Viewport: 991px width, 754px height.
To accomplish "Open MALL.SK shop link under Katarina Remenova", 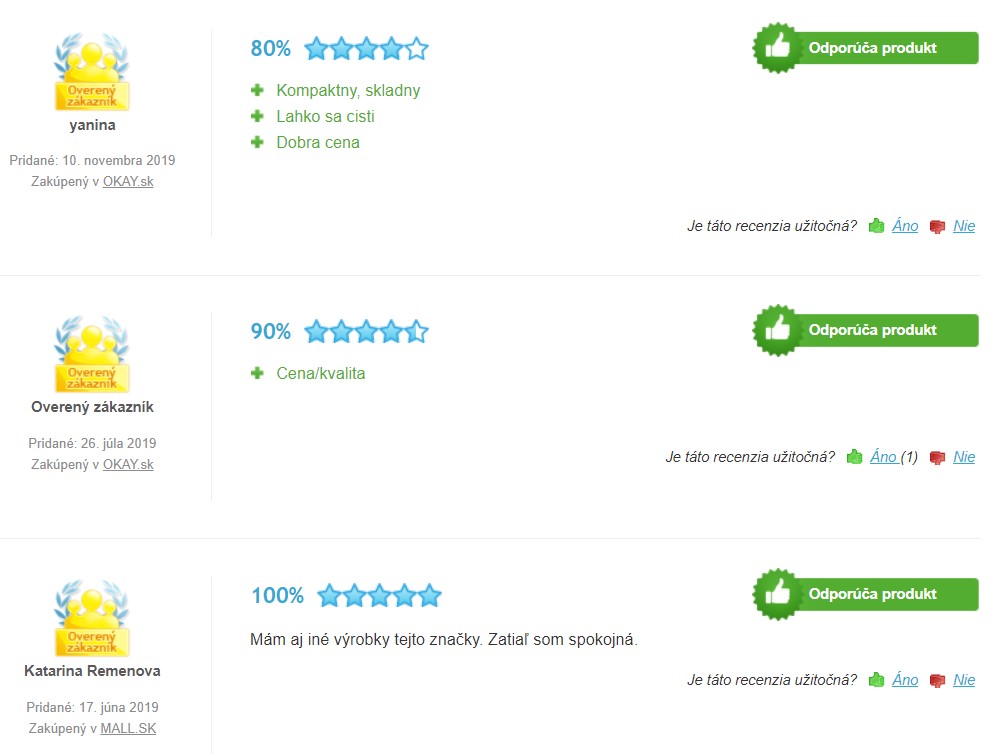I will [128, 728].
